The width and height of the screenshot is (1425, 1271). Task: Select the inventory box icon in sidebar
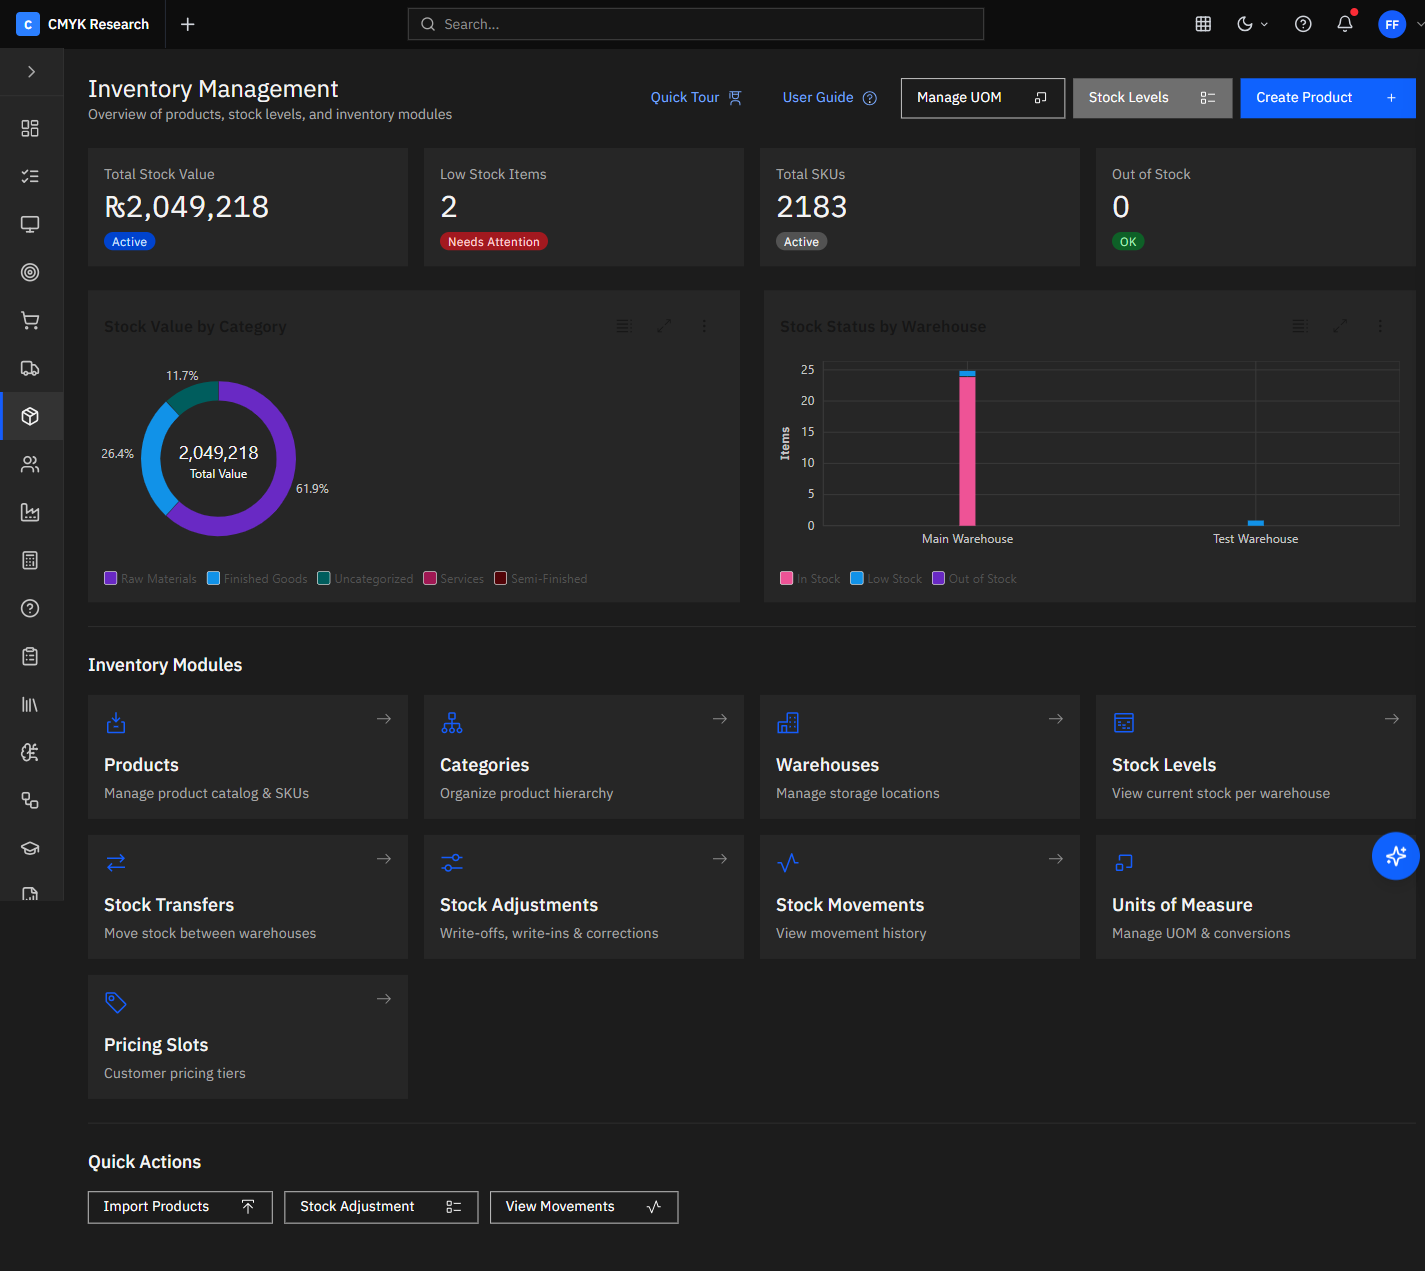tap(30, 416)
